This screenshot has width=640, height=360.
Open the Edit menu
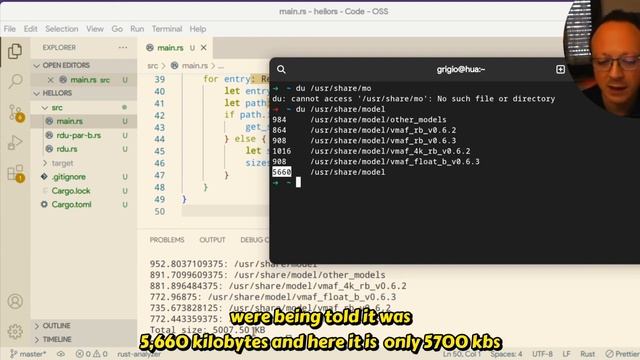pos(31,29)
